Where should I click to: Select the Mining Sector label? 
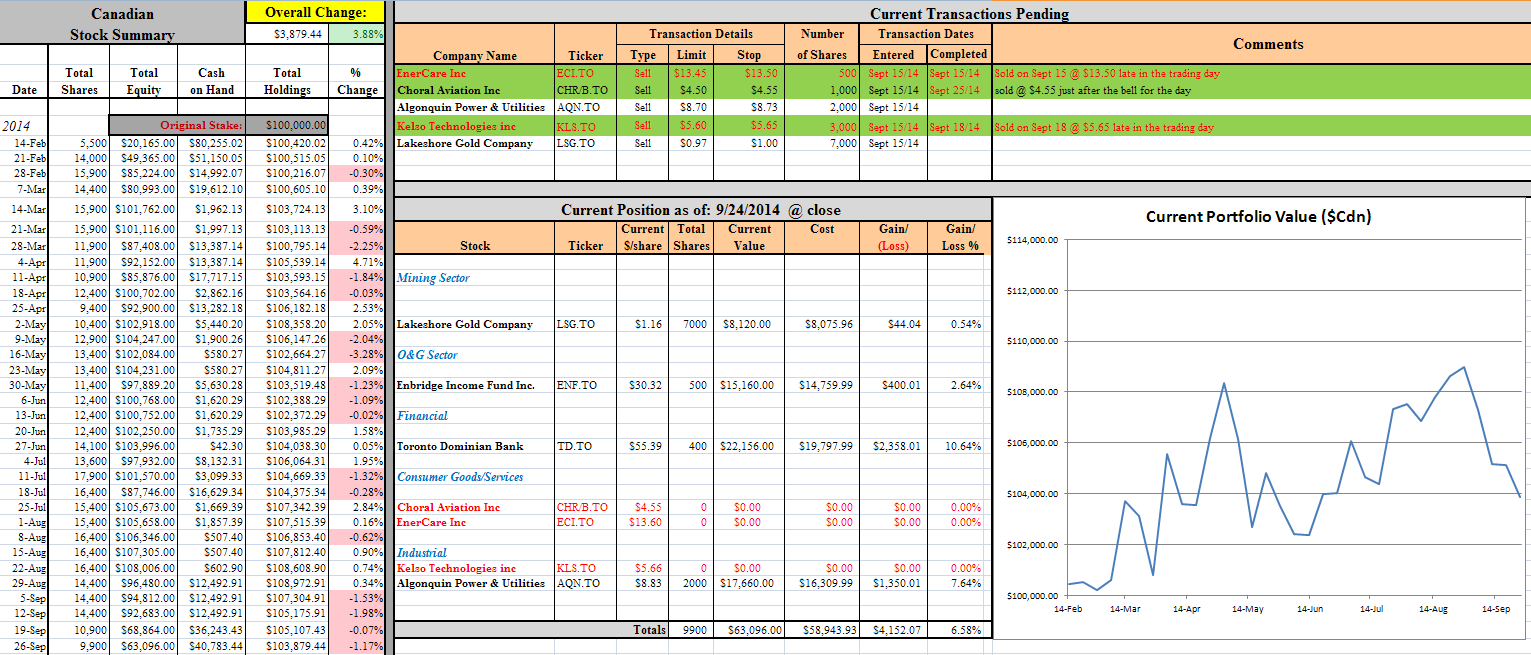(x=434, y=278)
